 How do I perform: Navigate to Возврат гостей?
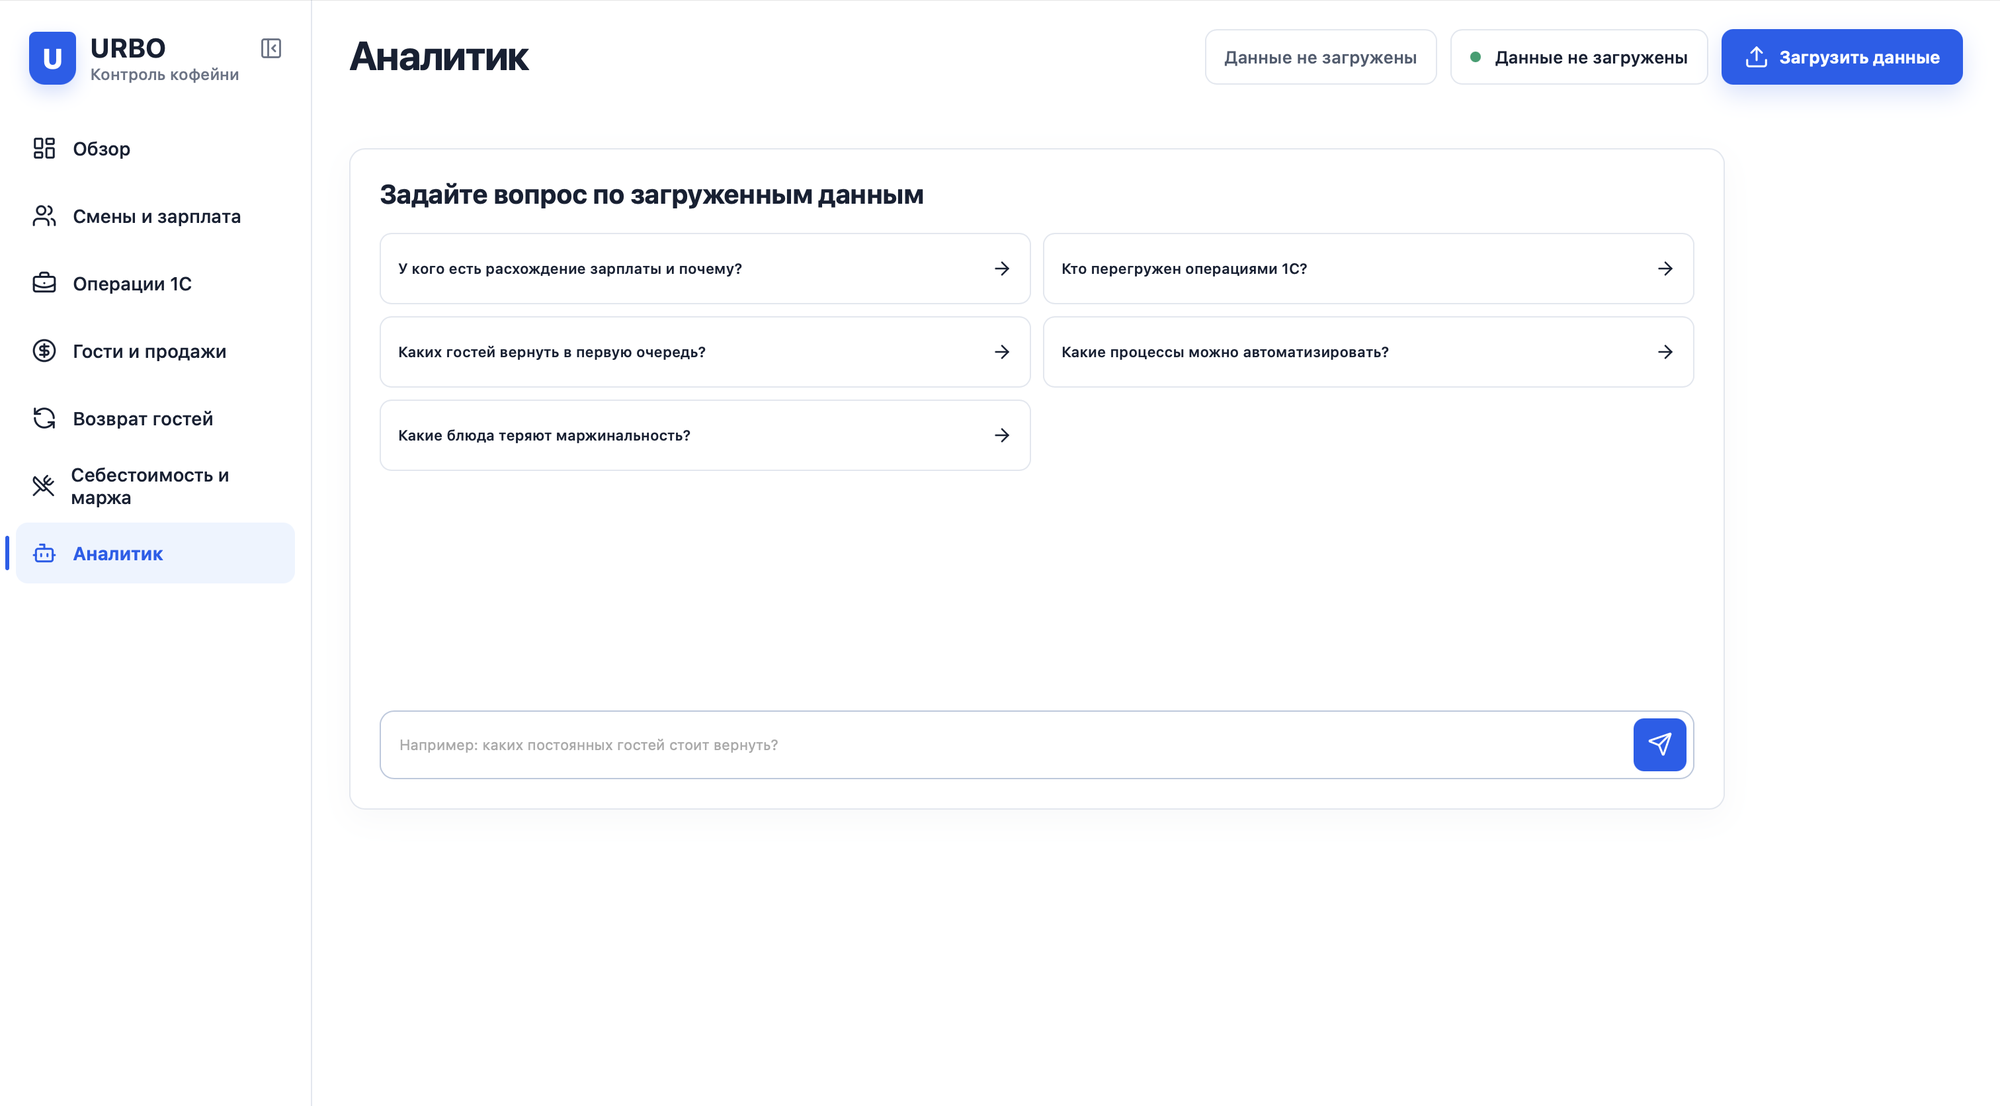point(155,419)
